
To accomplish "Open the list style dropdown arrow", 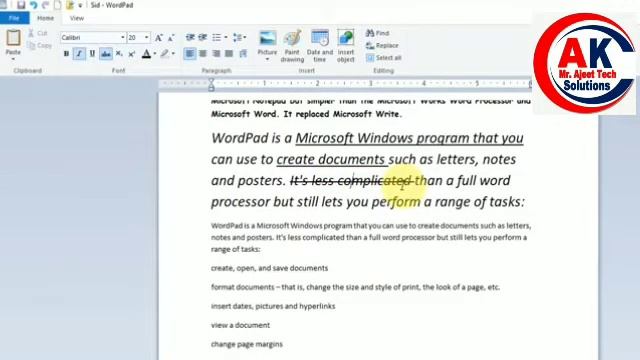I will (x=226, y=38).
